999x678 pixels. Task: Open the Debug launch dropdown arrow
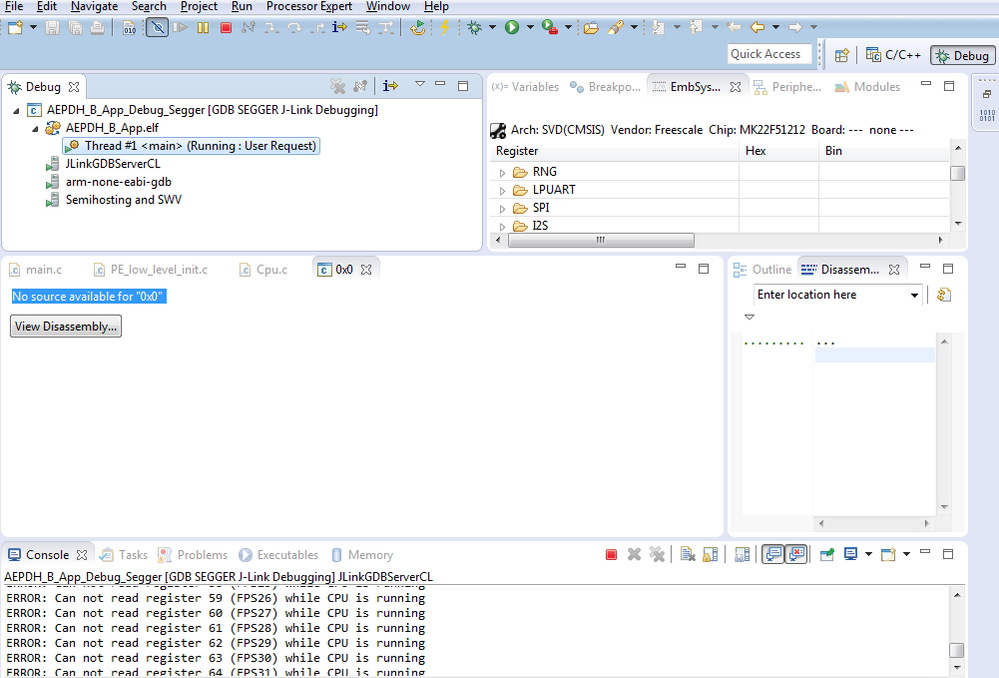pos(492,27)
